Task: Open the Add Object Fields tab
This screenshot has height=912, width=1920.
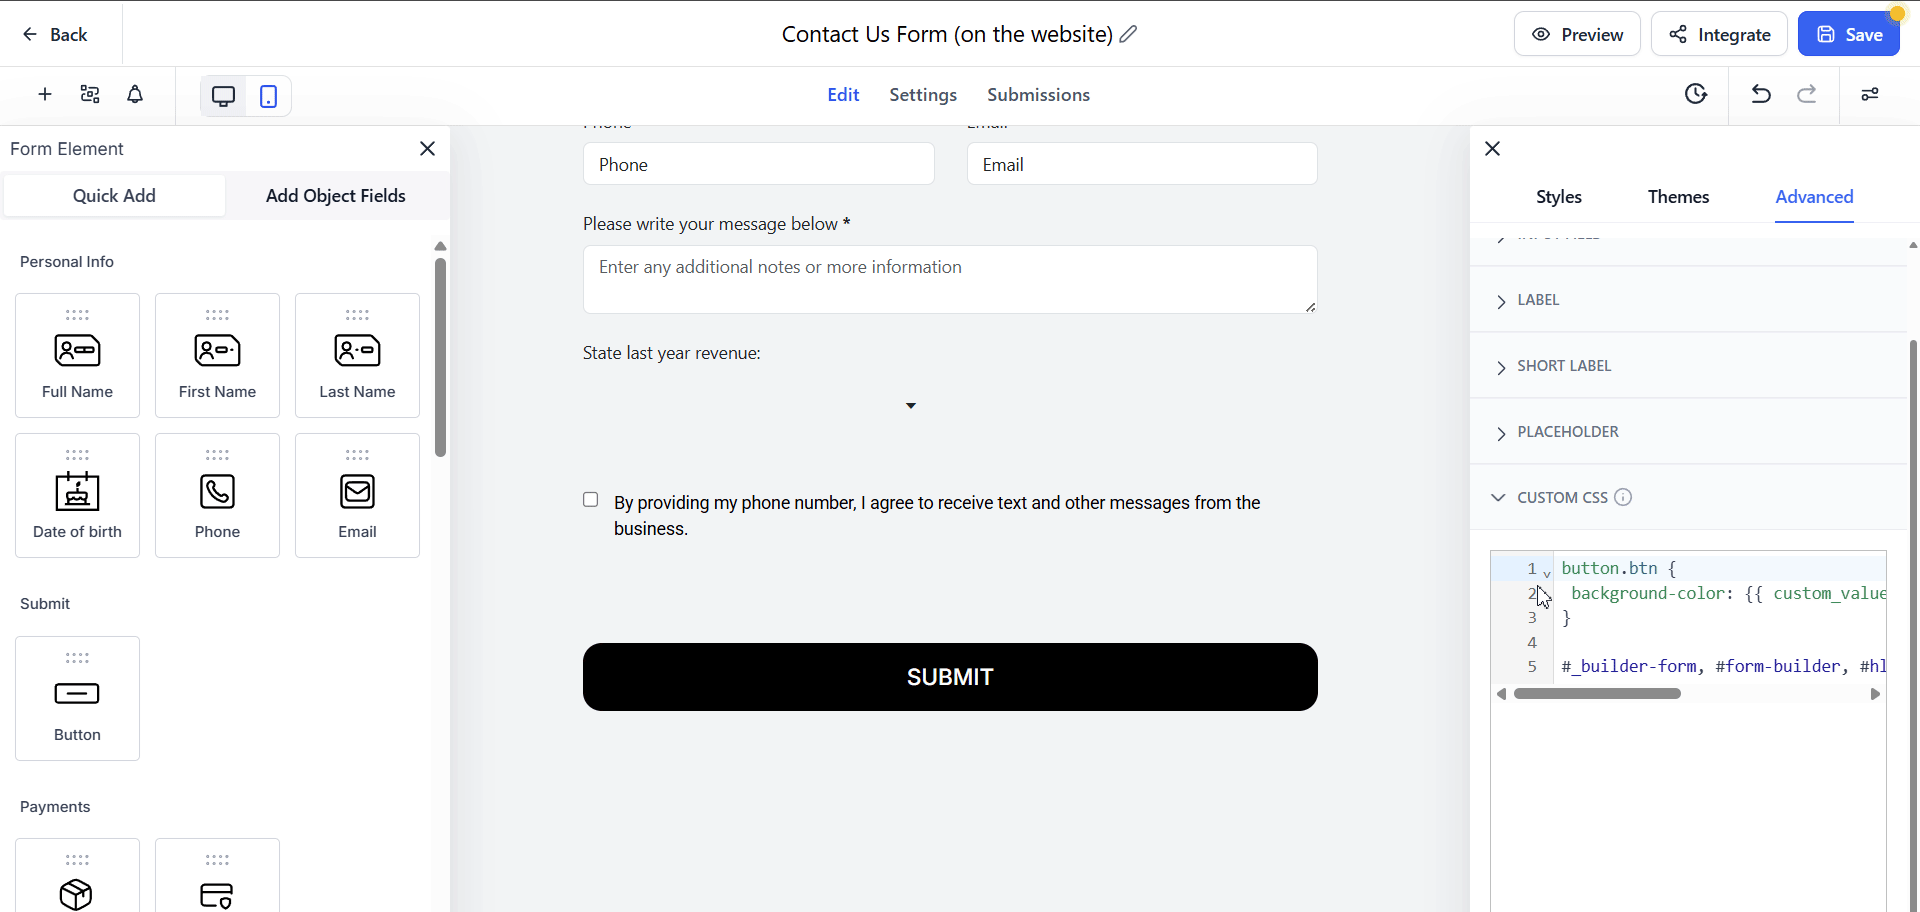Action: coord(336,196)
